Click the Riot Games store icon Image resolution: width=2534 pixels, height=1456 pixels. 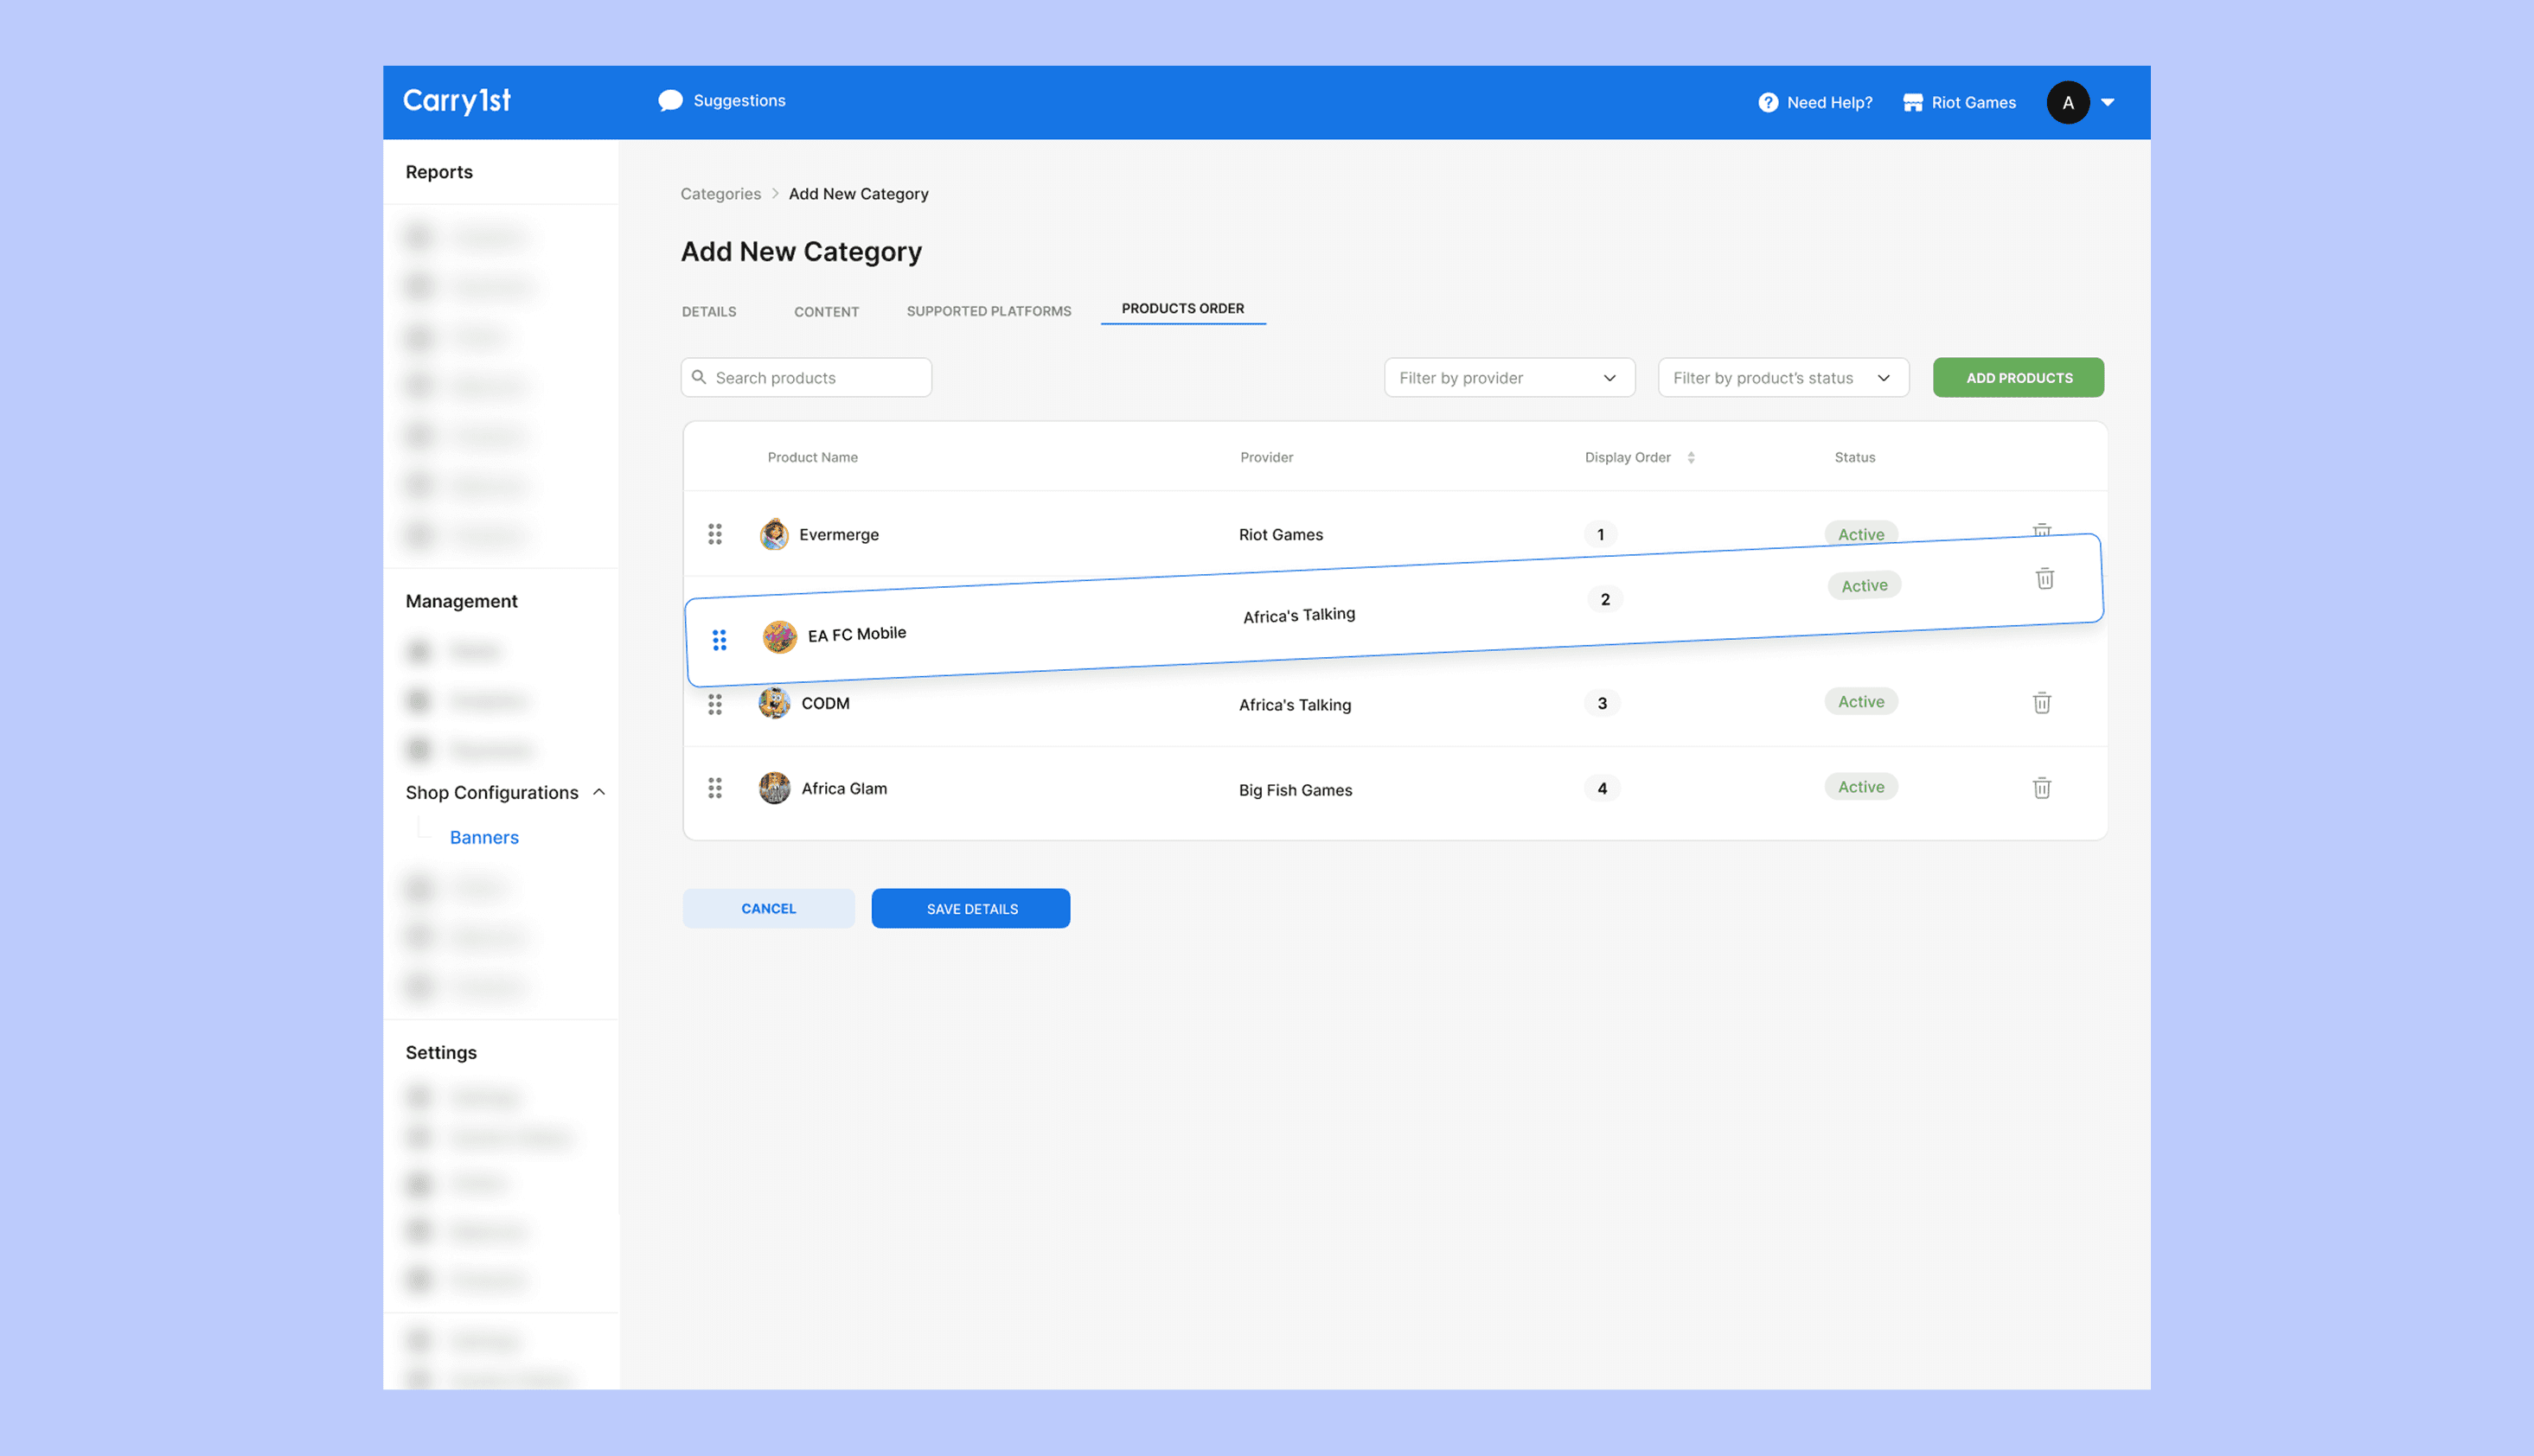click(x=1912, y=103)
